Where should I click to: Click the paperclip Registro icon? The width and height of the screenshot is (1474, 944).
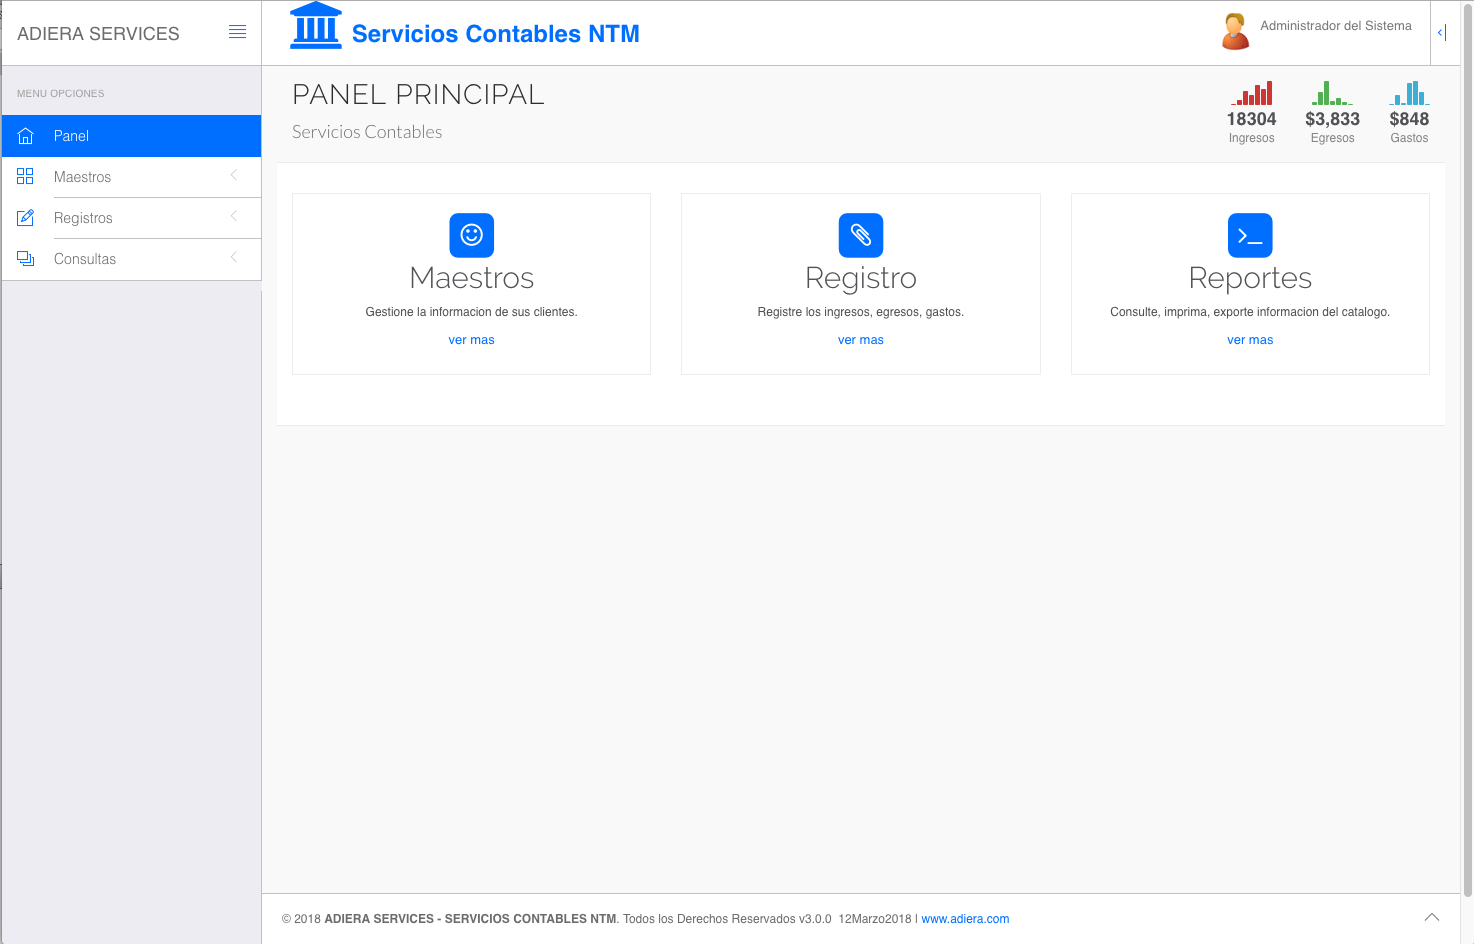tap(860, 235)
